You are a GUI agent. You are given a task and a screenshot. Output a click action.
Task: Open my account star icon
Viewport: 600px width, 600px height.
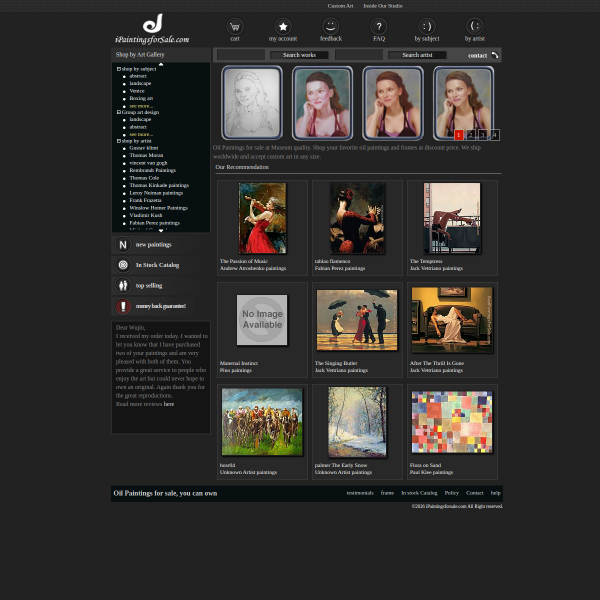coord(283,27)
